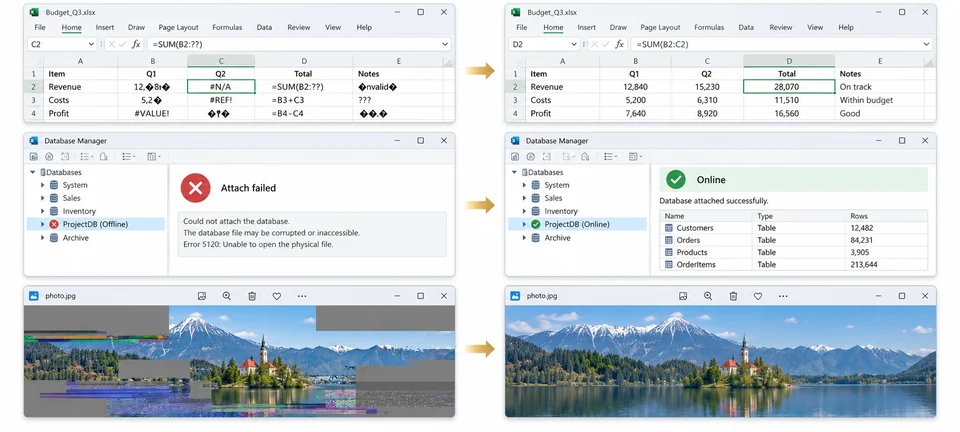Open the File menu in the C2 spreadsheet window
The width and height of the screenshot is (960, 432).
pos(40,28)
